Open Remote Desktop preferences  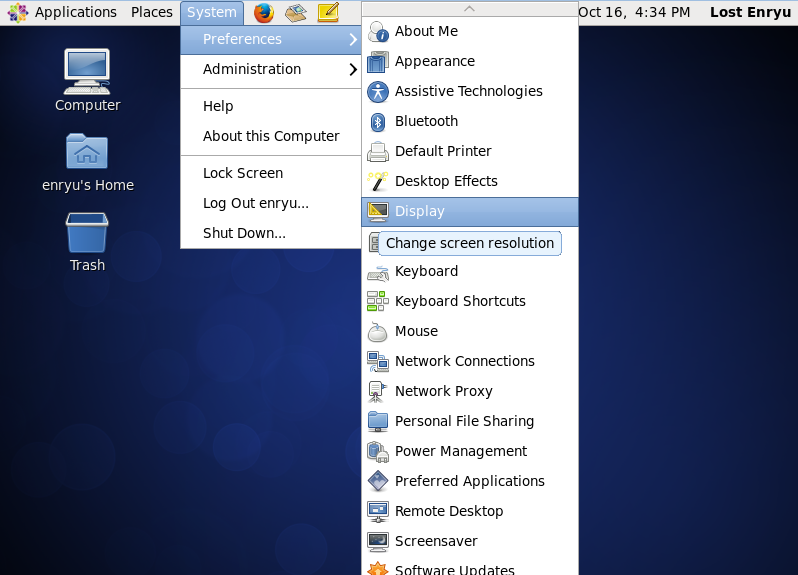(470, 511)
